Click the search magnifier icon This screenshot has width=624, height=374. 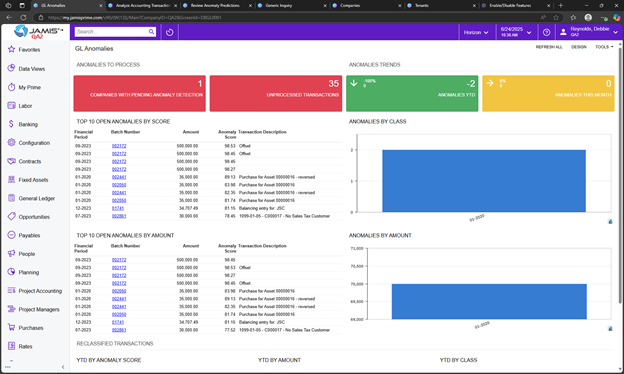[x=151, y=31]
